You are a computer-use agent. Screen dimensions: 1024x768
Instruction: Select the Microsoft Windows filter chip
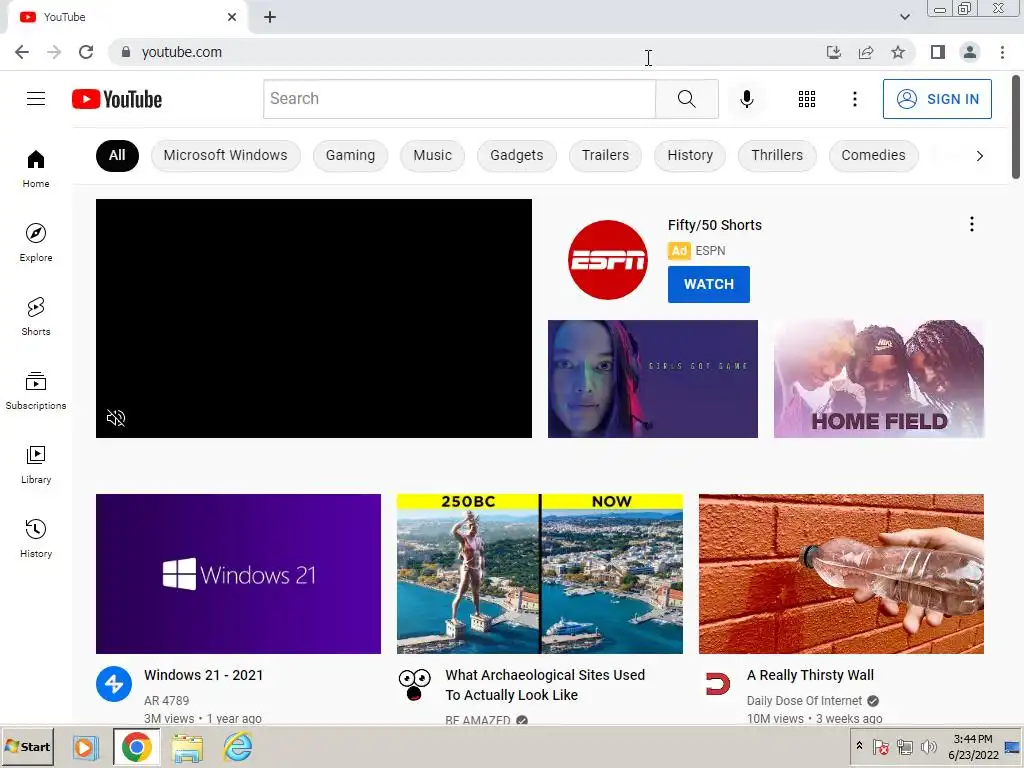pos(225,155)
